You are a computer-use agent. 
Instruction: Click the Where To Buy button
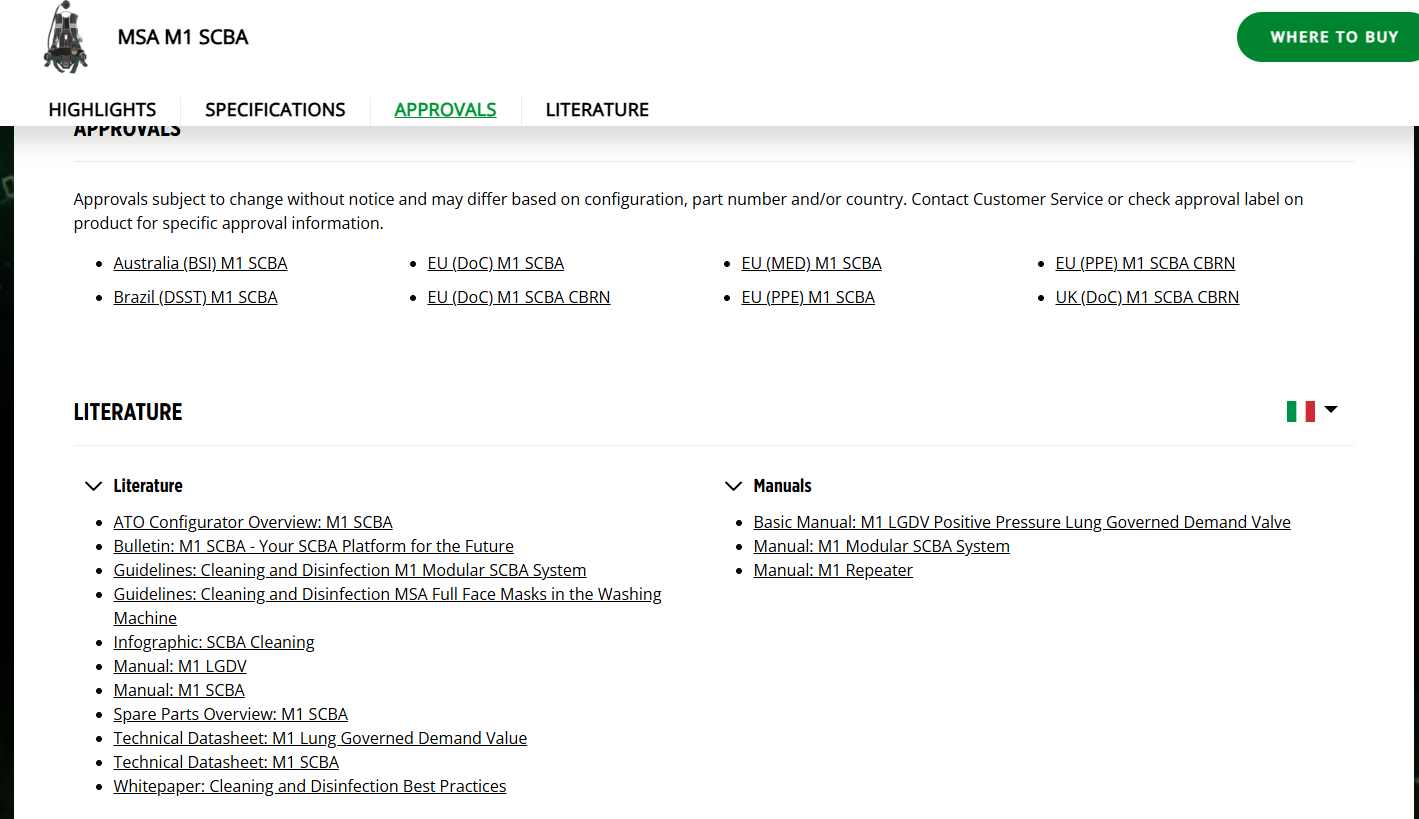point(1328,37)
